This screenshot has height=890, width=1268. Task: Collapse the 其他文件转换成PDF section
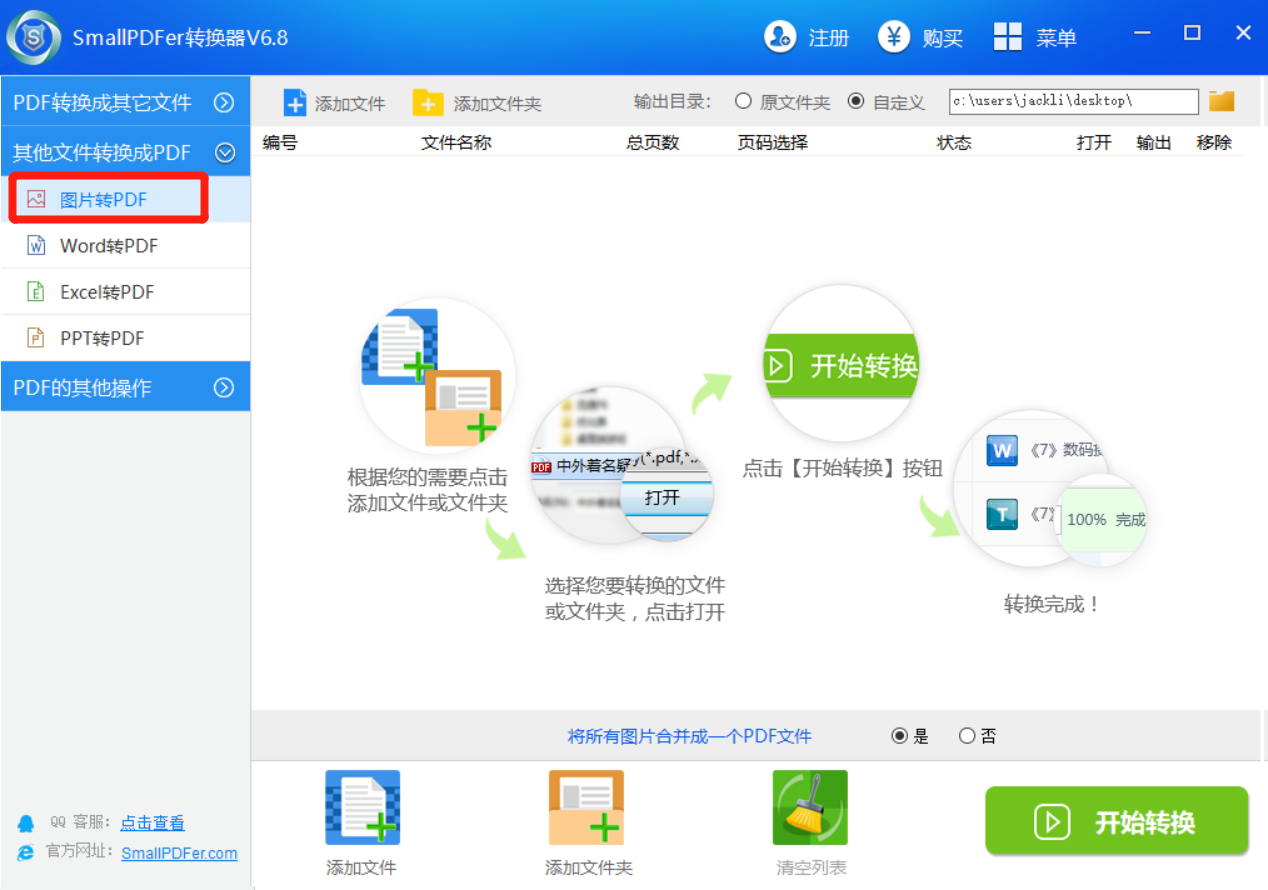125,152
